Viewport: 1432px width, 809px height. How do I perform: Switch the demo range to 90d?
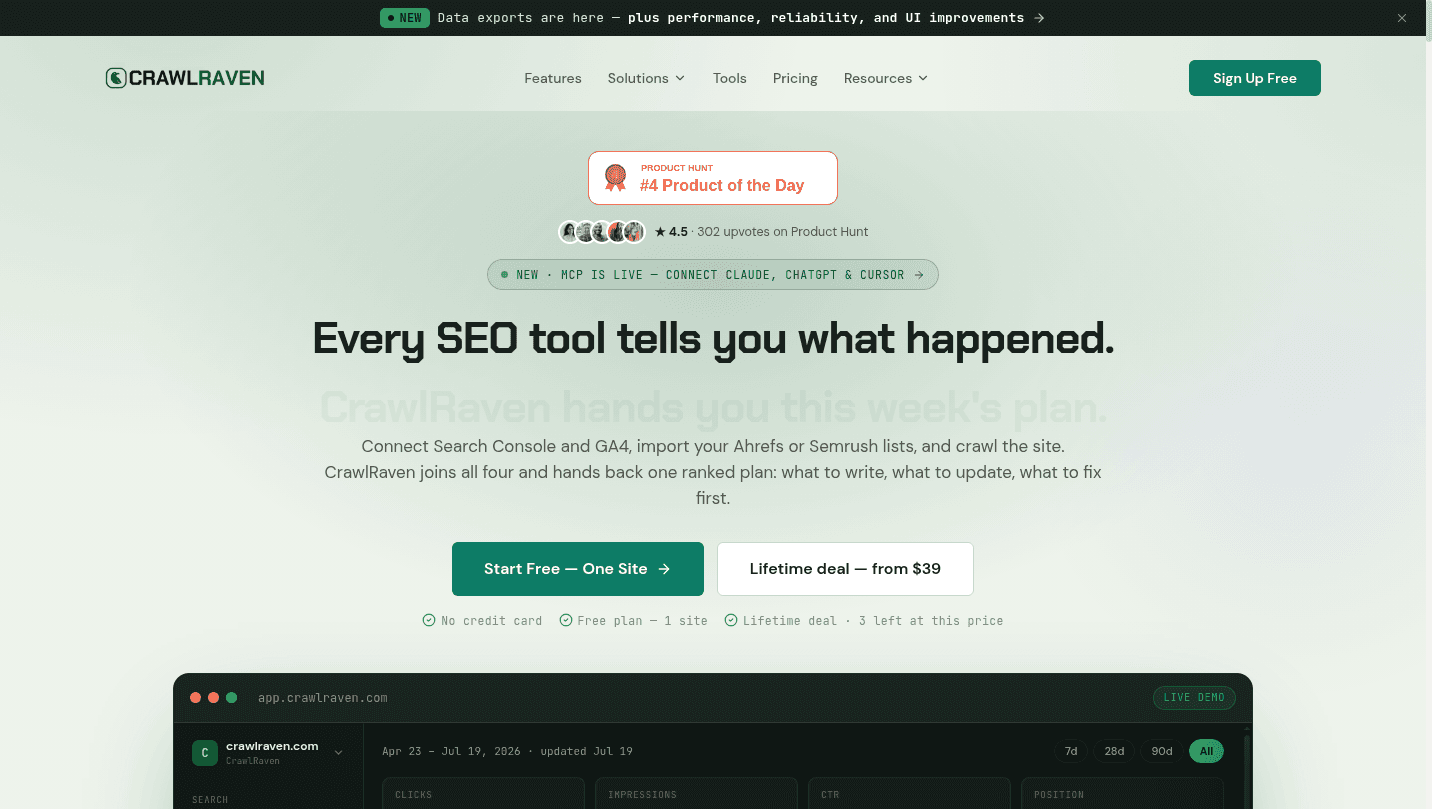[x=1161, y=751]
